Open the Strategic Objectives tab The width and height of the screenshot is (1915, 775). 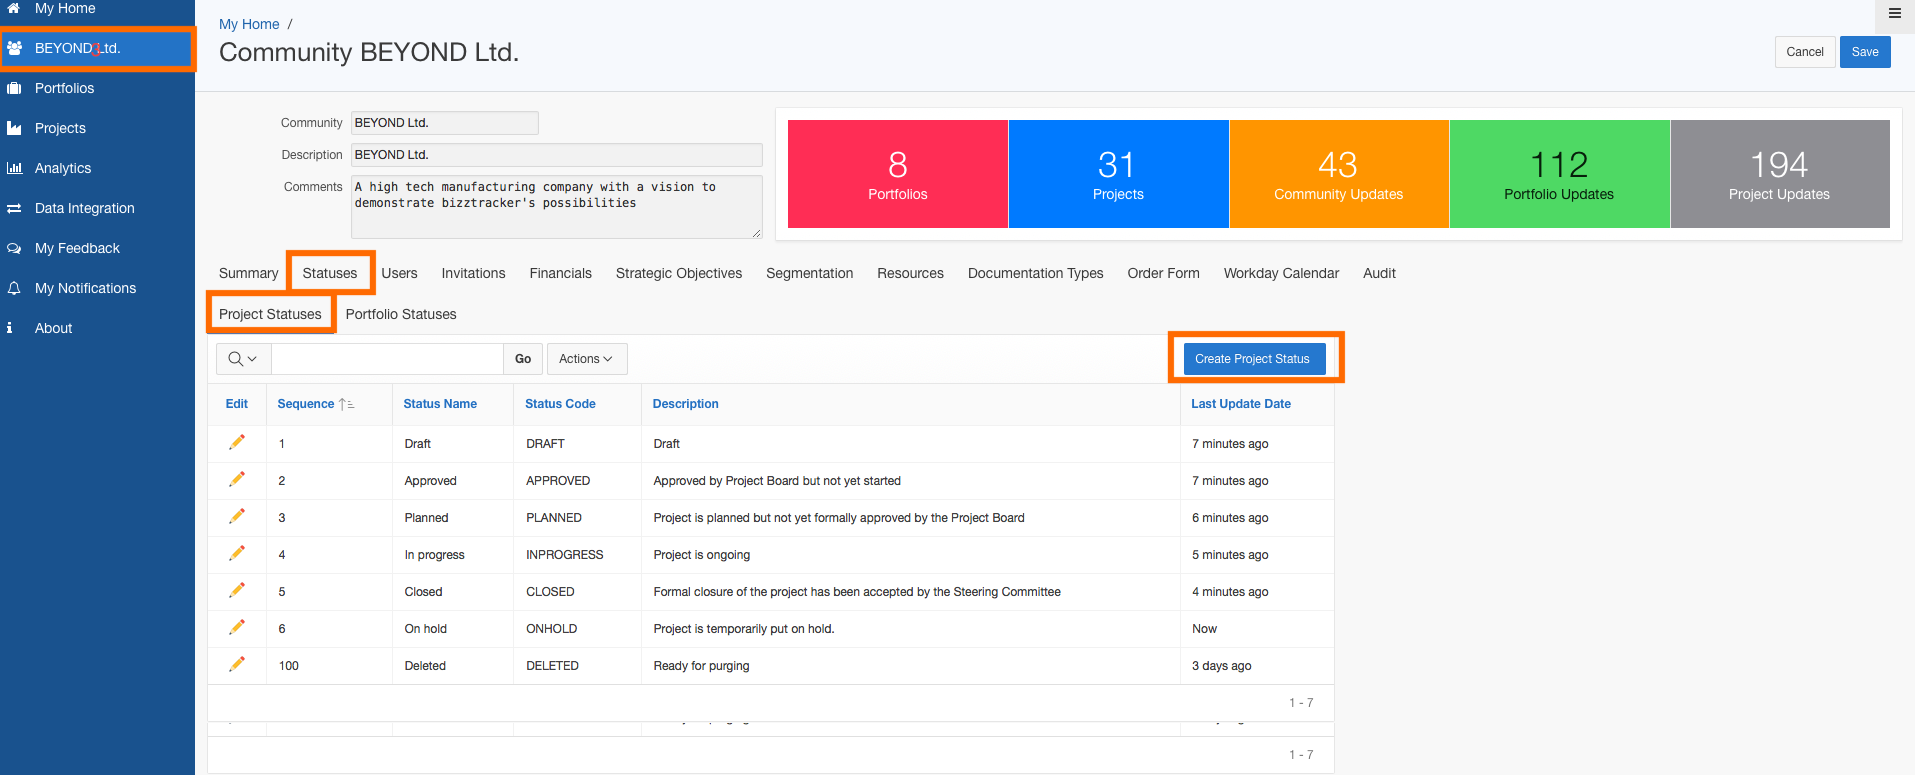click(679, 273)
